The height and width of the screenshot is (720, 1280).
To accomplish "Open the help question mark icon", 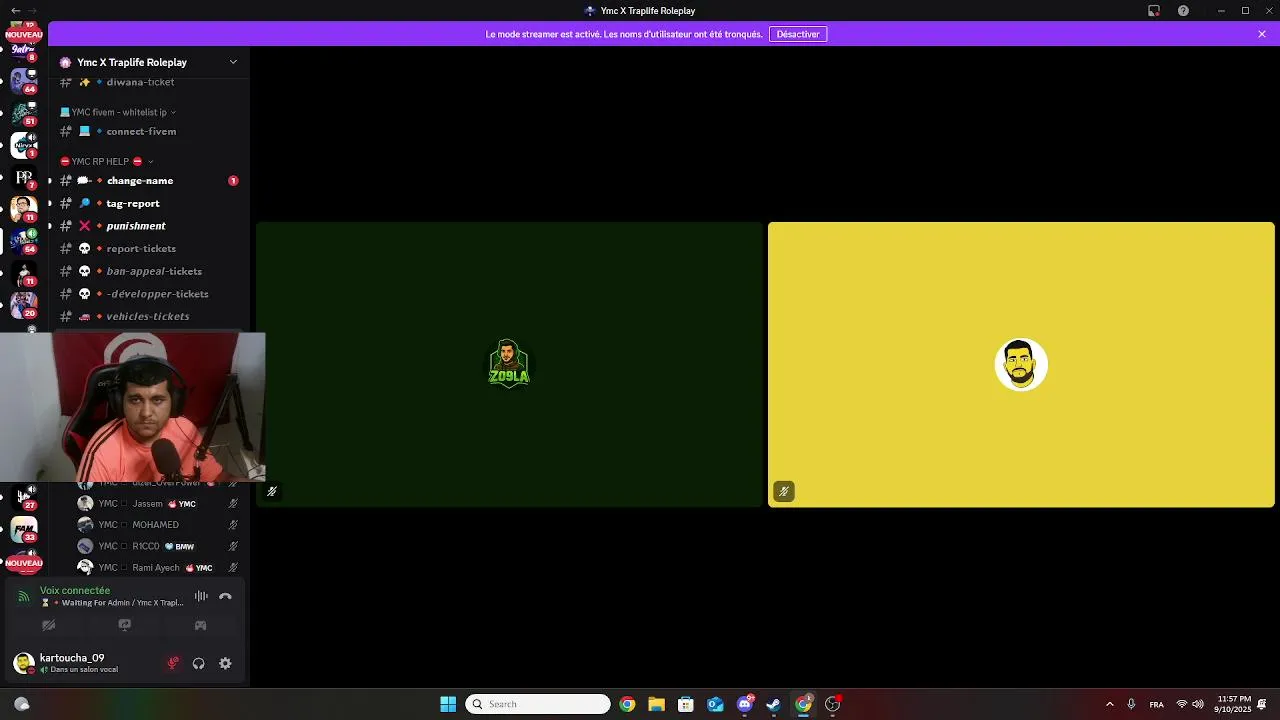I will pyautogui.click(x=1183, y=10).
